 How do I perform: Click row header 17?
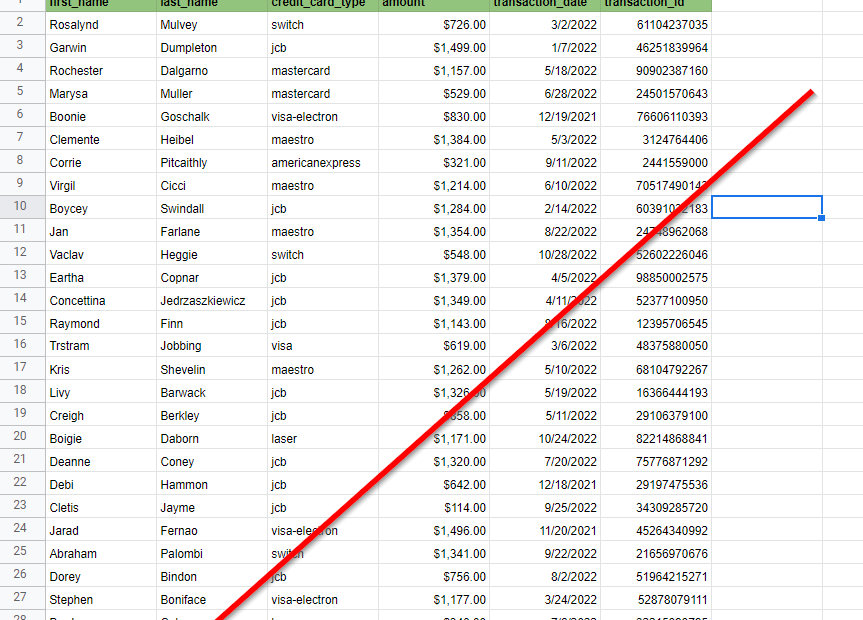(x=22, y=368)
